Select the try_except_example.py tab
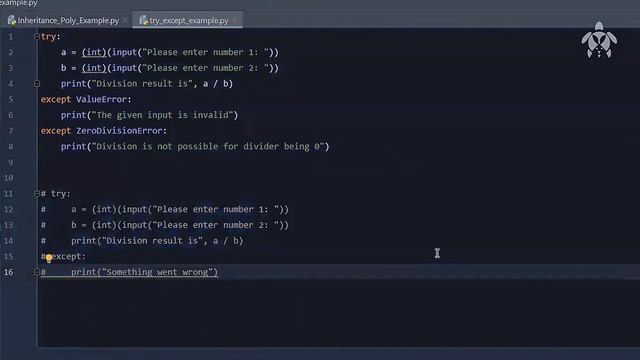640x360 pixels. (188, 20)
